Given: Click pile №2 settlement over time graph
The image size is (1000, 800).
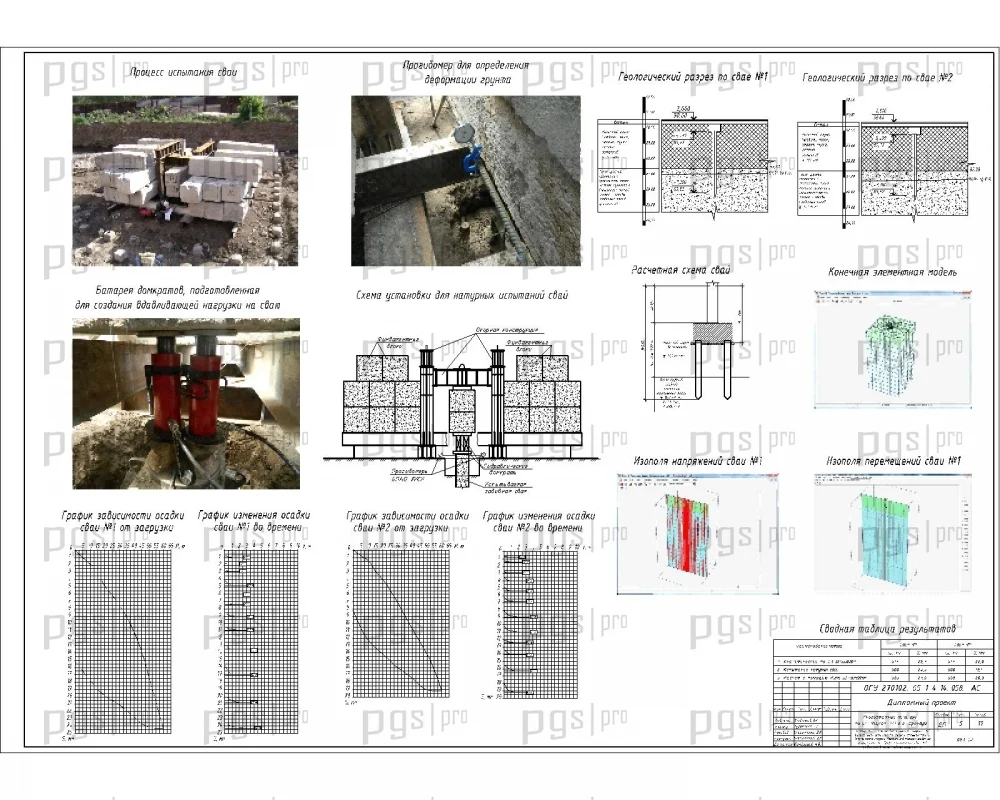Looking at the screenshot, I should pyautogui.click(x=537, y=623).
